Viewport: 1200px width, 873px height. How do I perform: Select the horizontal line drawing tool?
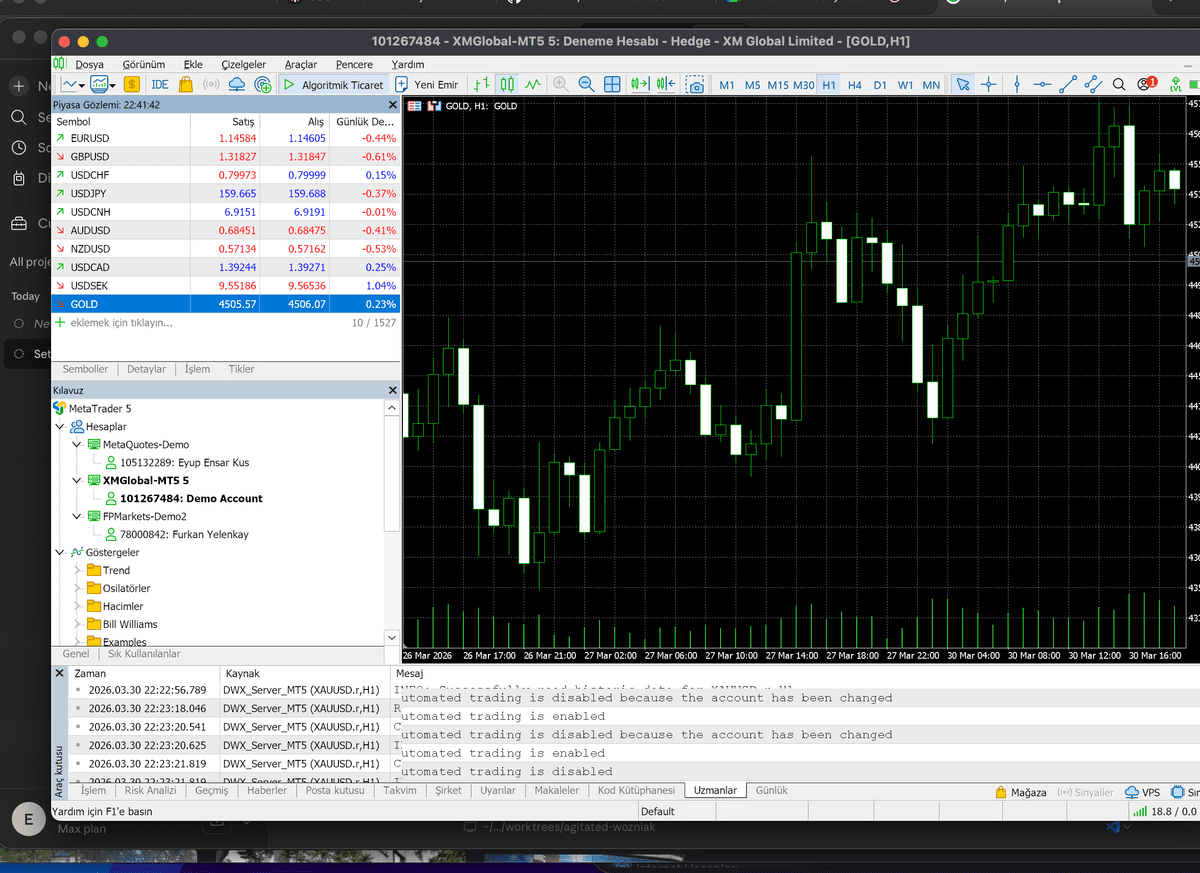pyautogui.click(x=1042, y=85)
